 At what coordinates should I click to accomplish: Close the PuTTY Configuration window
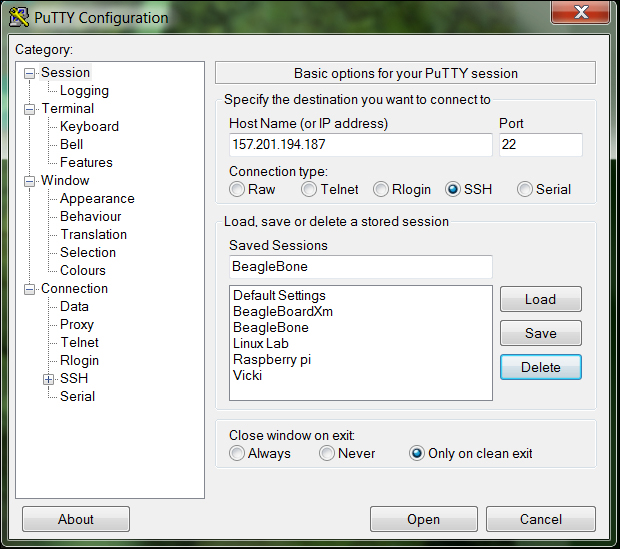click(x=580, y=13)
